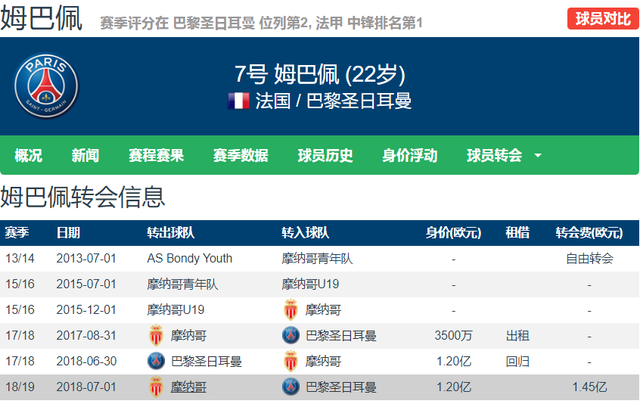Click 法国 / 巴黎圣日耳曼 text in banner
Viewport: 640px width, 407px height.
click(333, 101)
